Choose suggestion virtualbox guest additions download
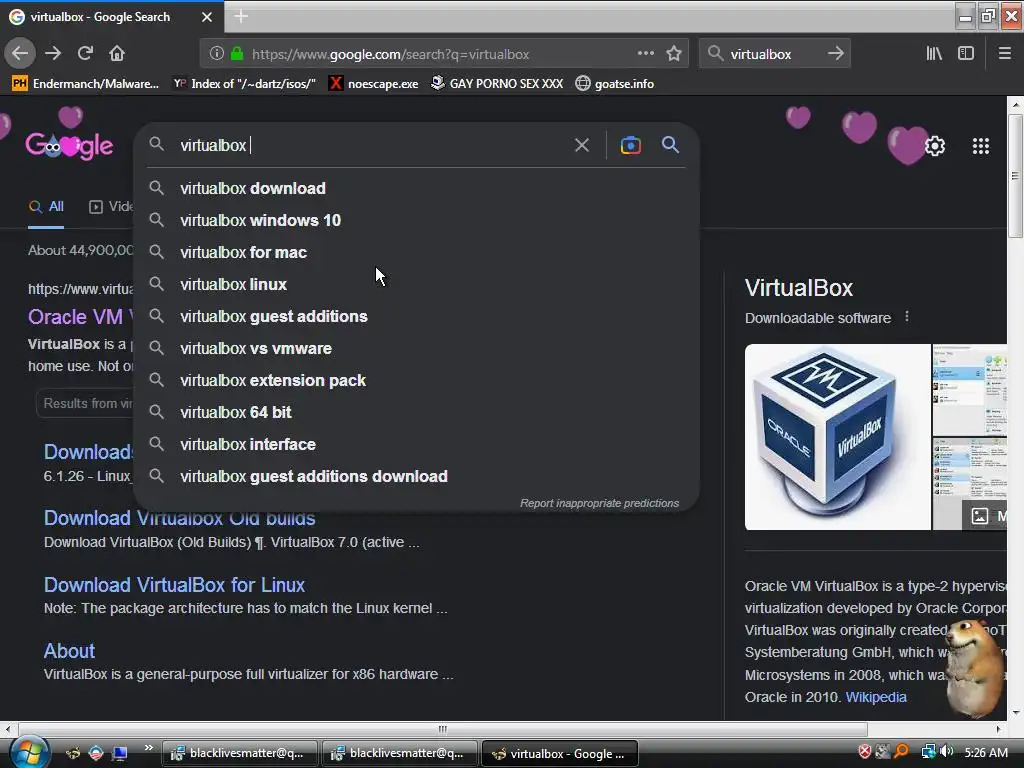This screenshot has height=768, width=1024. (417, 476)
